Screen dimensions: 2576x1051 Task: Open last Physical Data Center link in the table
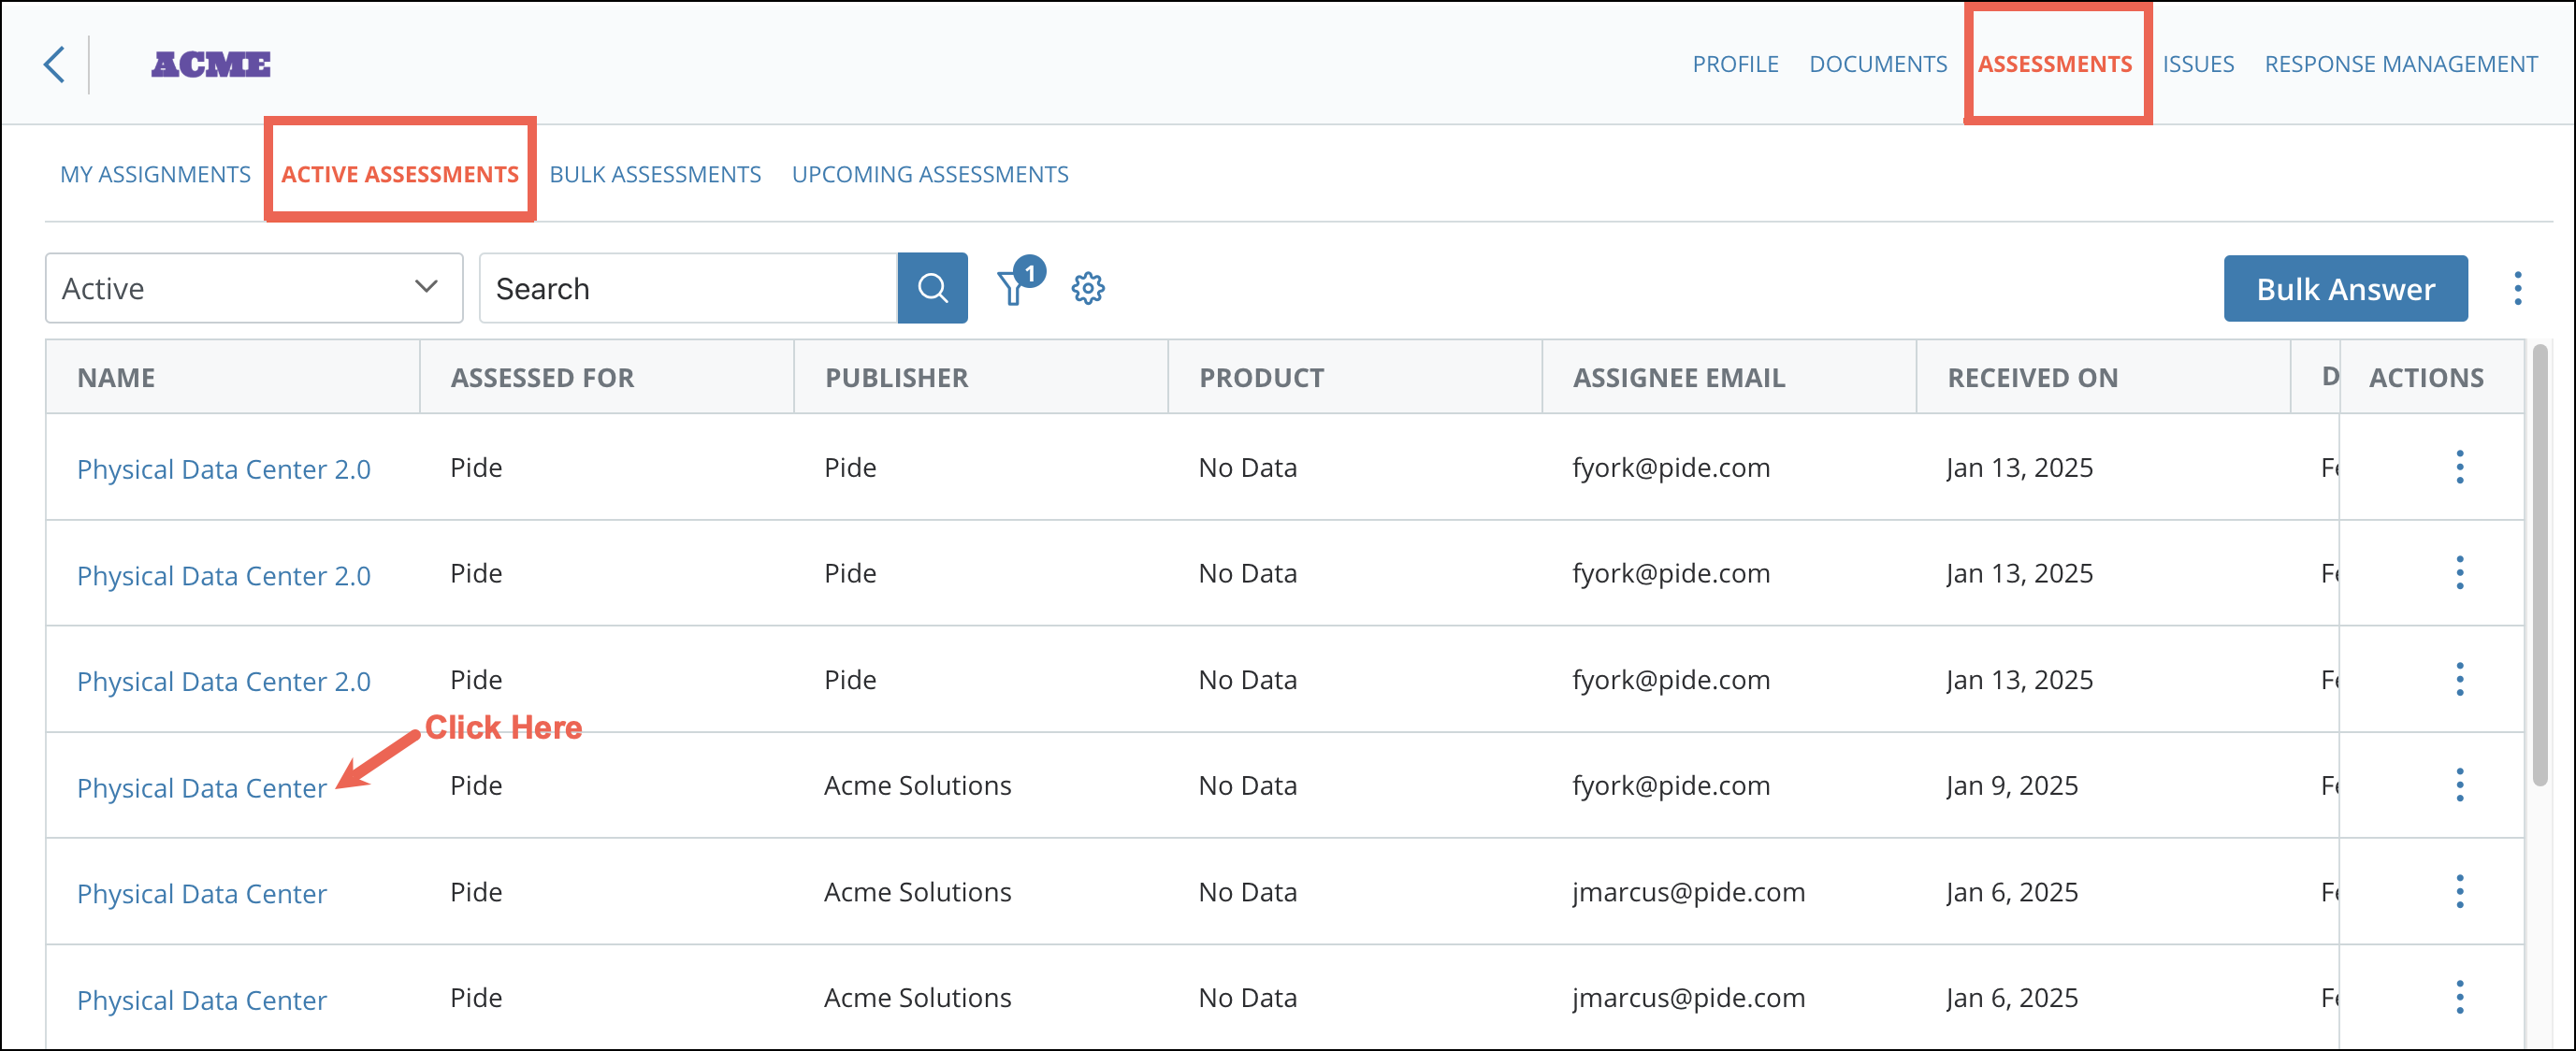tap(202, 1000)
